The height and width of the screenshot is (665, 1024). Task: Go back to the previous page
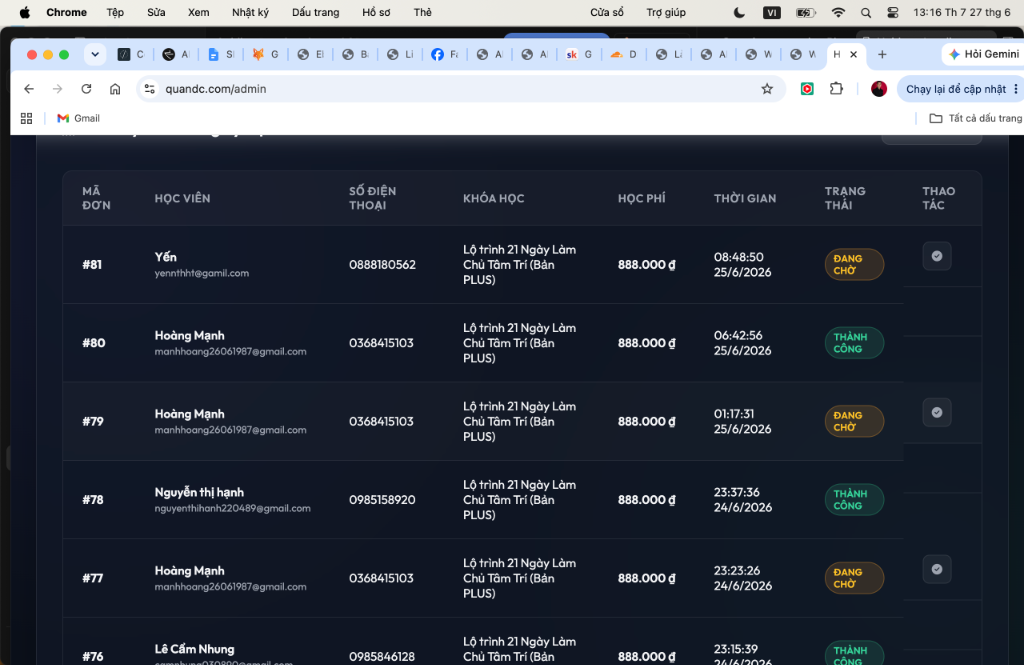click(x=29, y=89)
